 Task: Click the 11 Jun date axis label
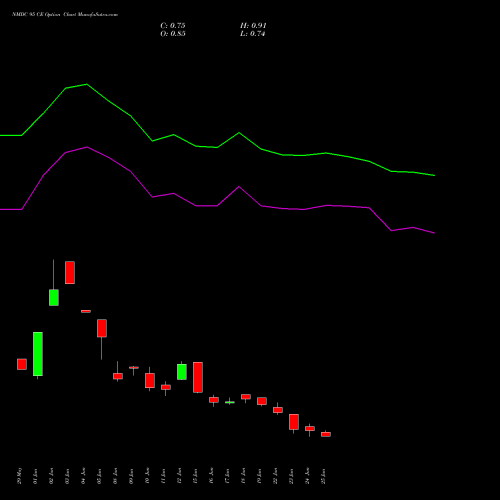point(163,476)
